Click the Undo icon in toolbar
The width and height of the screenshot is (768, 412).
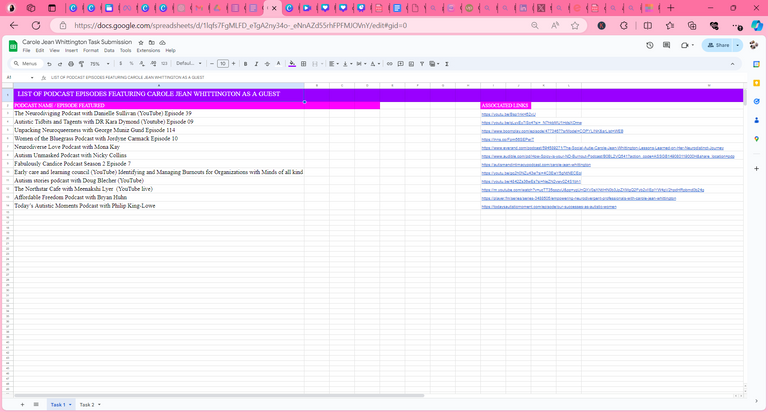49,64
